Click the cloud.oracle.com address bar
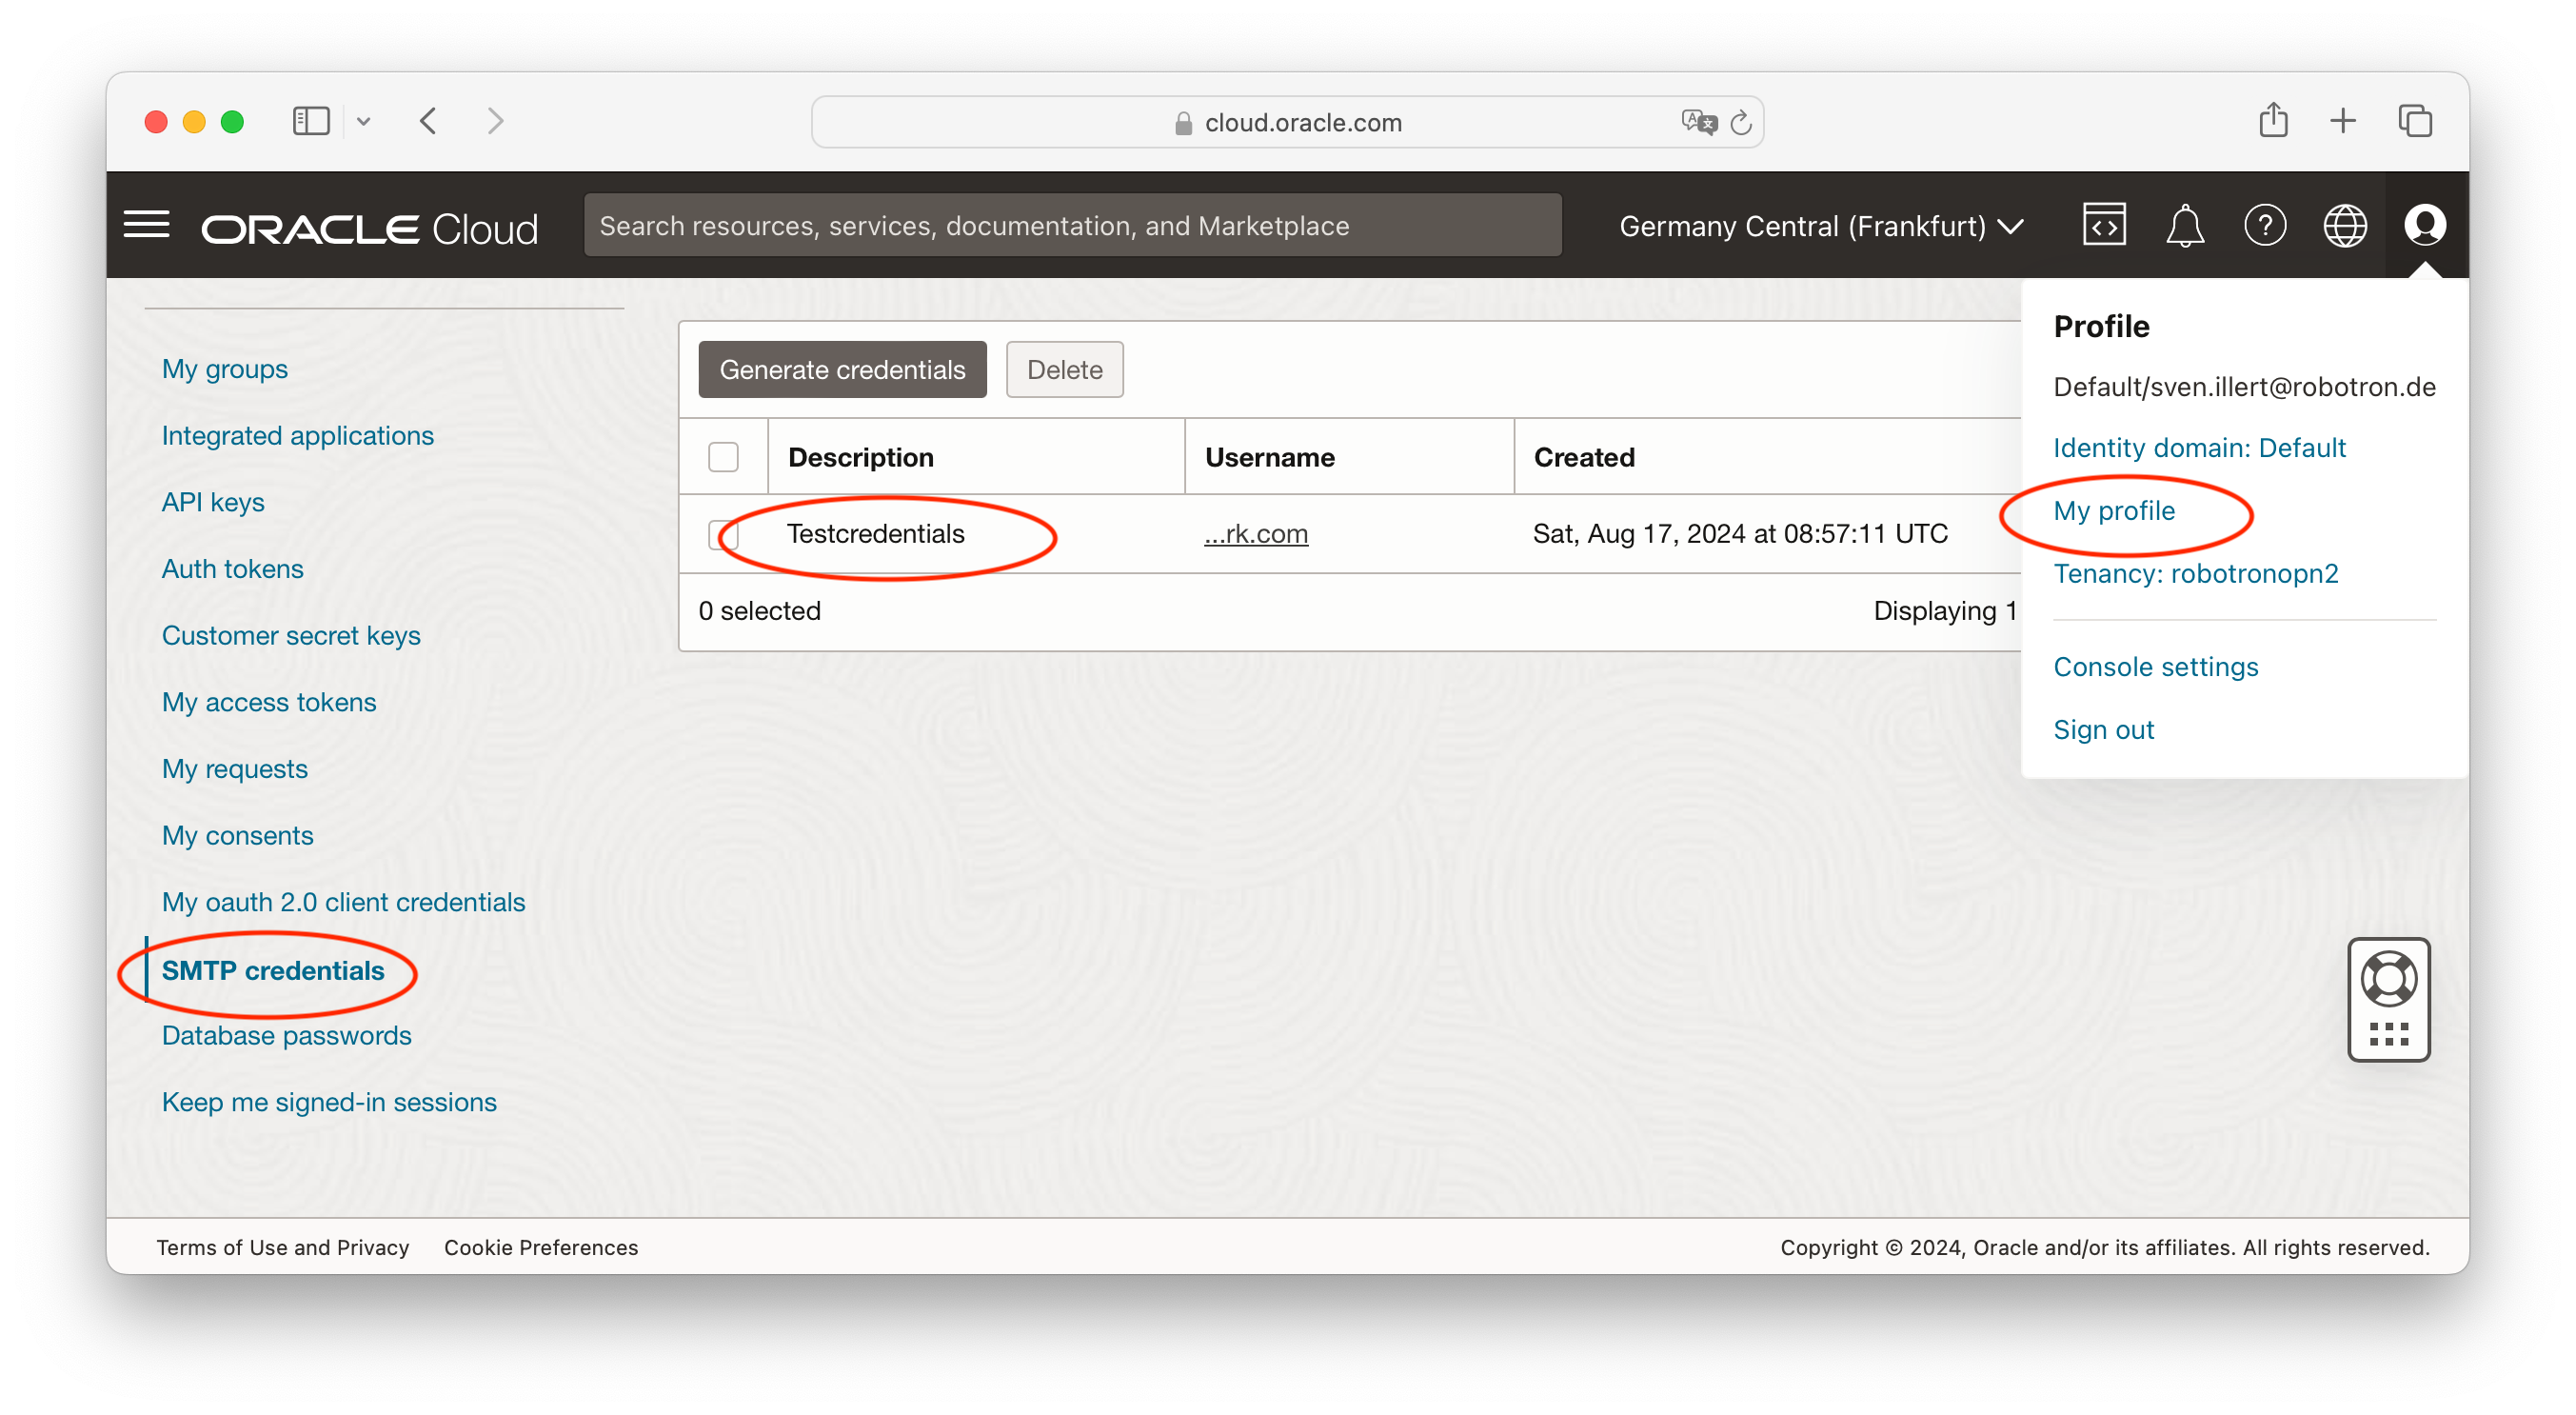This screenshot has height=1415, width=2576. point(1287,122)
